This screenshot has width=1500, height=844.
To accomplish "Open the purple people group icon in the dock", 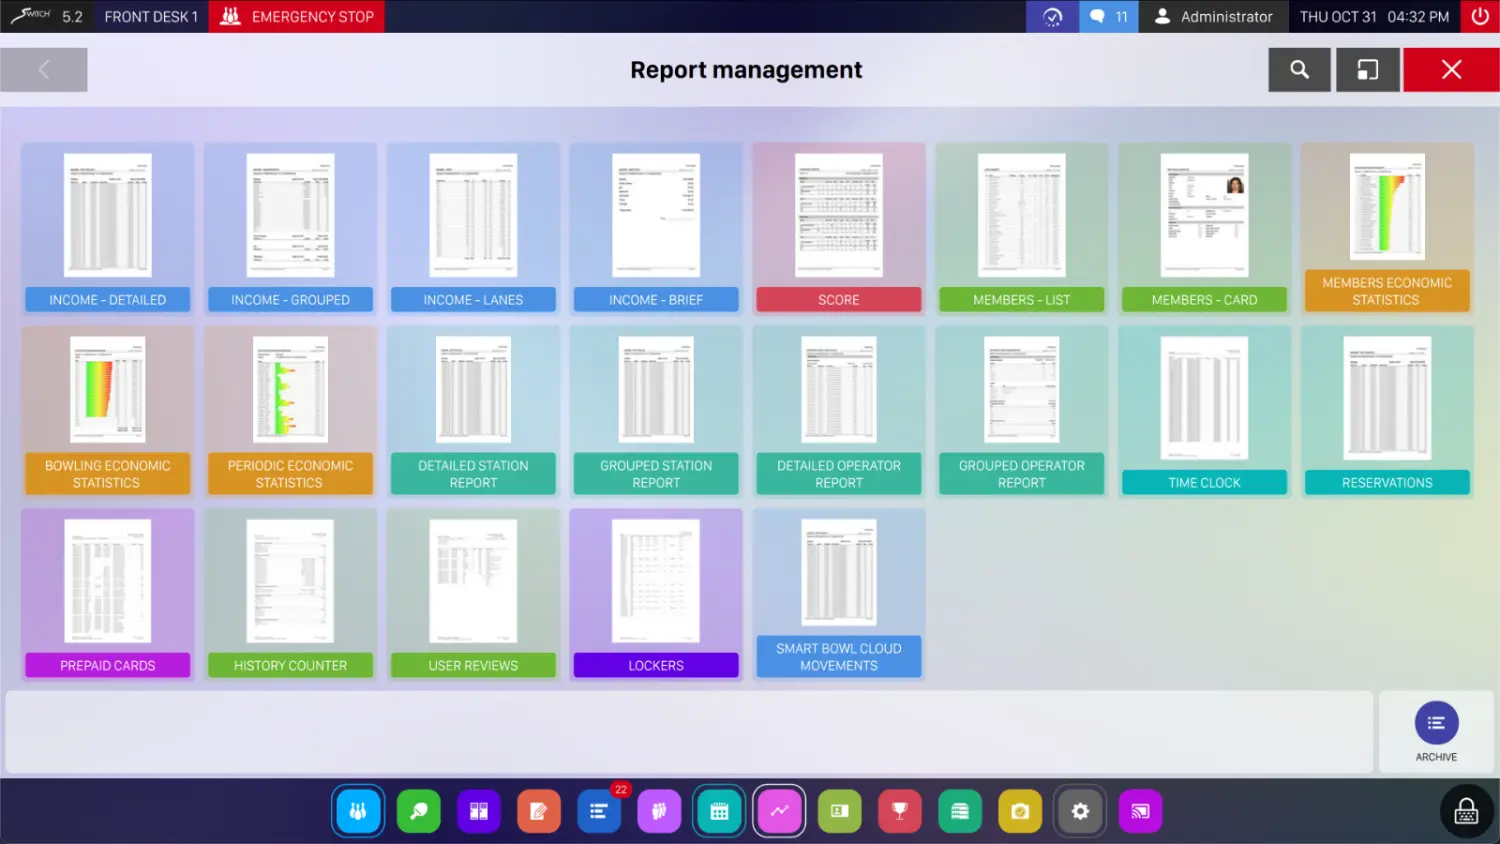I will [659, 811].
